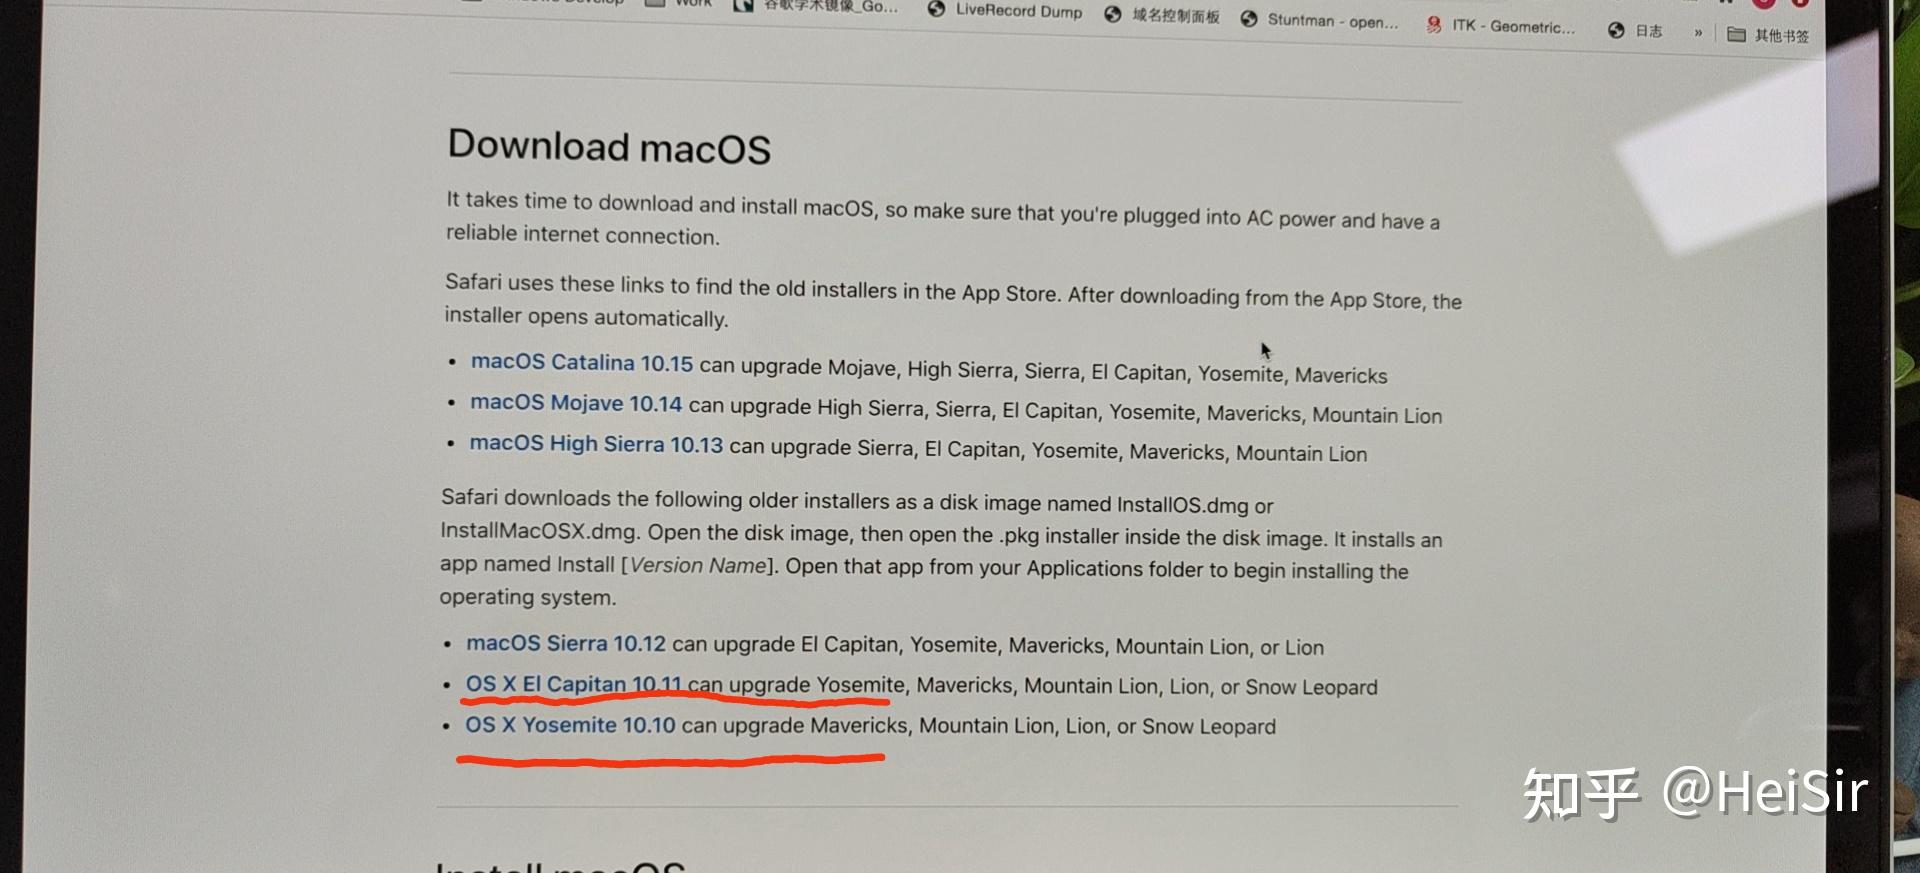Click the reliable internet connection sentence

582,235
